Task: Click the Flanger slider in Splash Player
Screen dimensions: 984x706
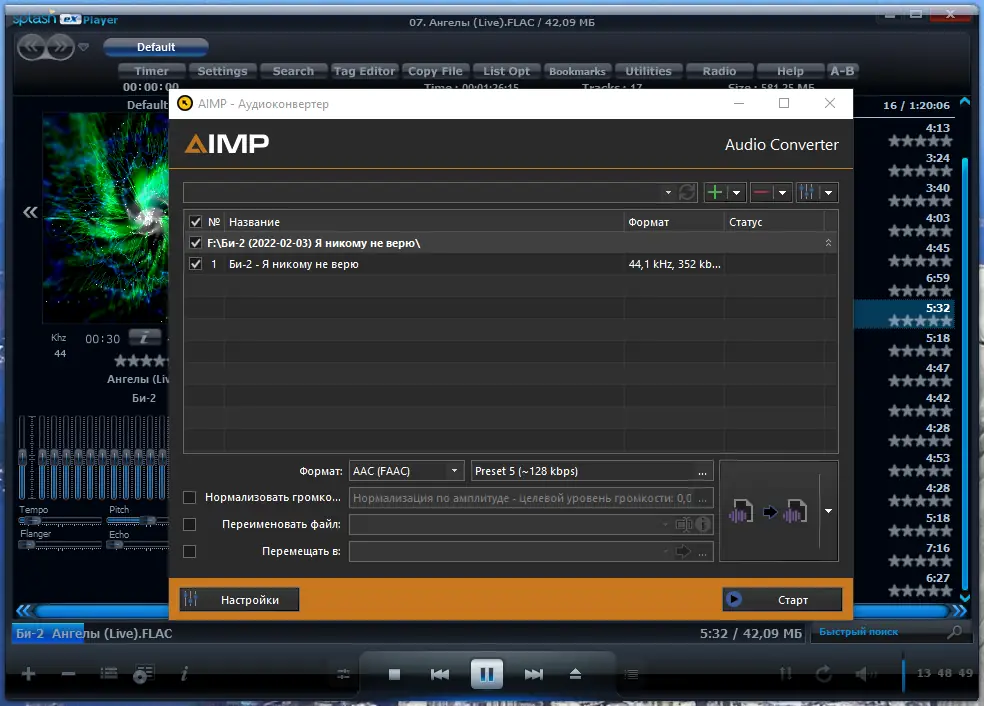Action: tap(60, 545)
